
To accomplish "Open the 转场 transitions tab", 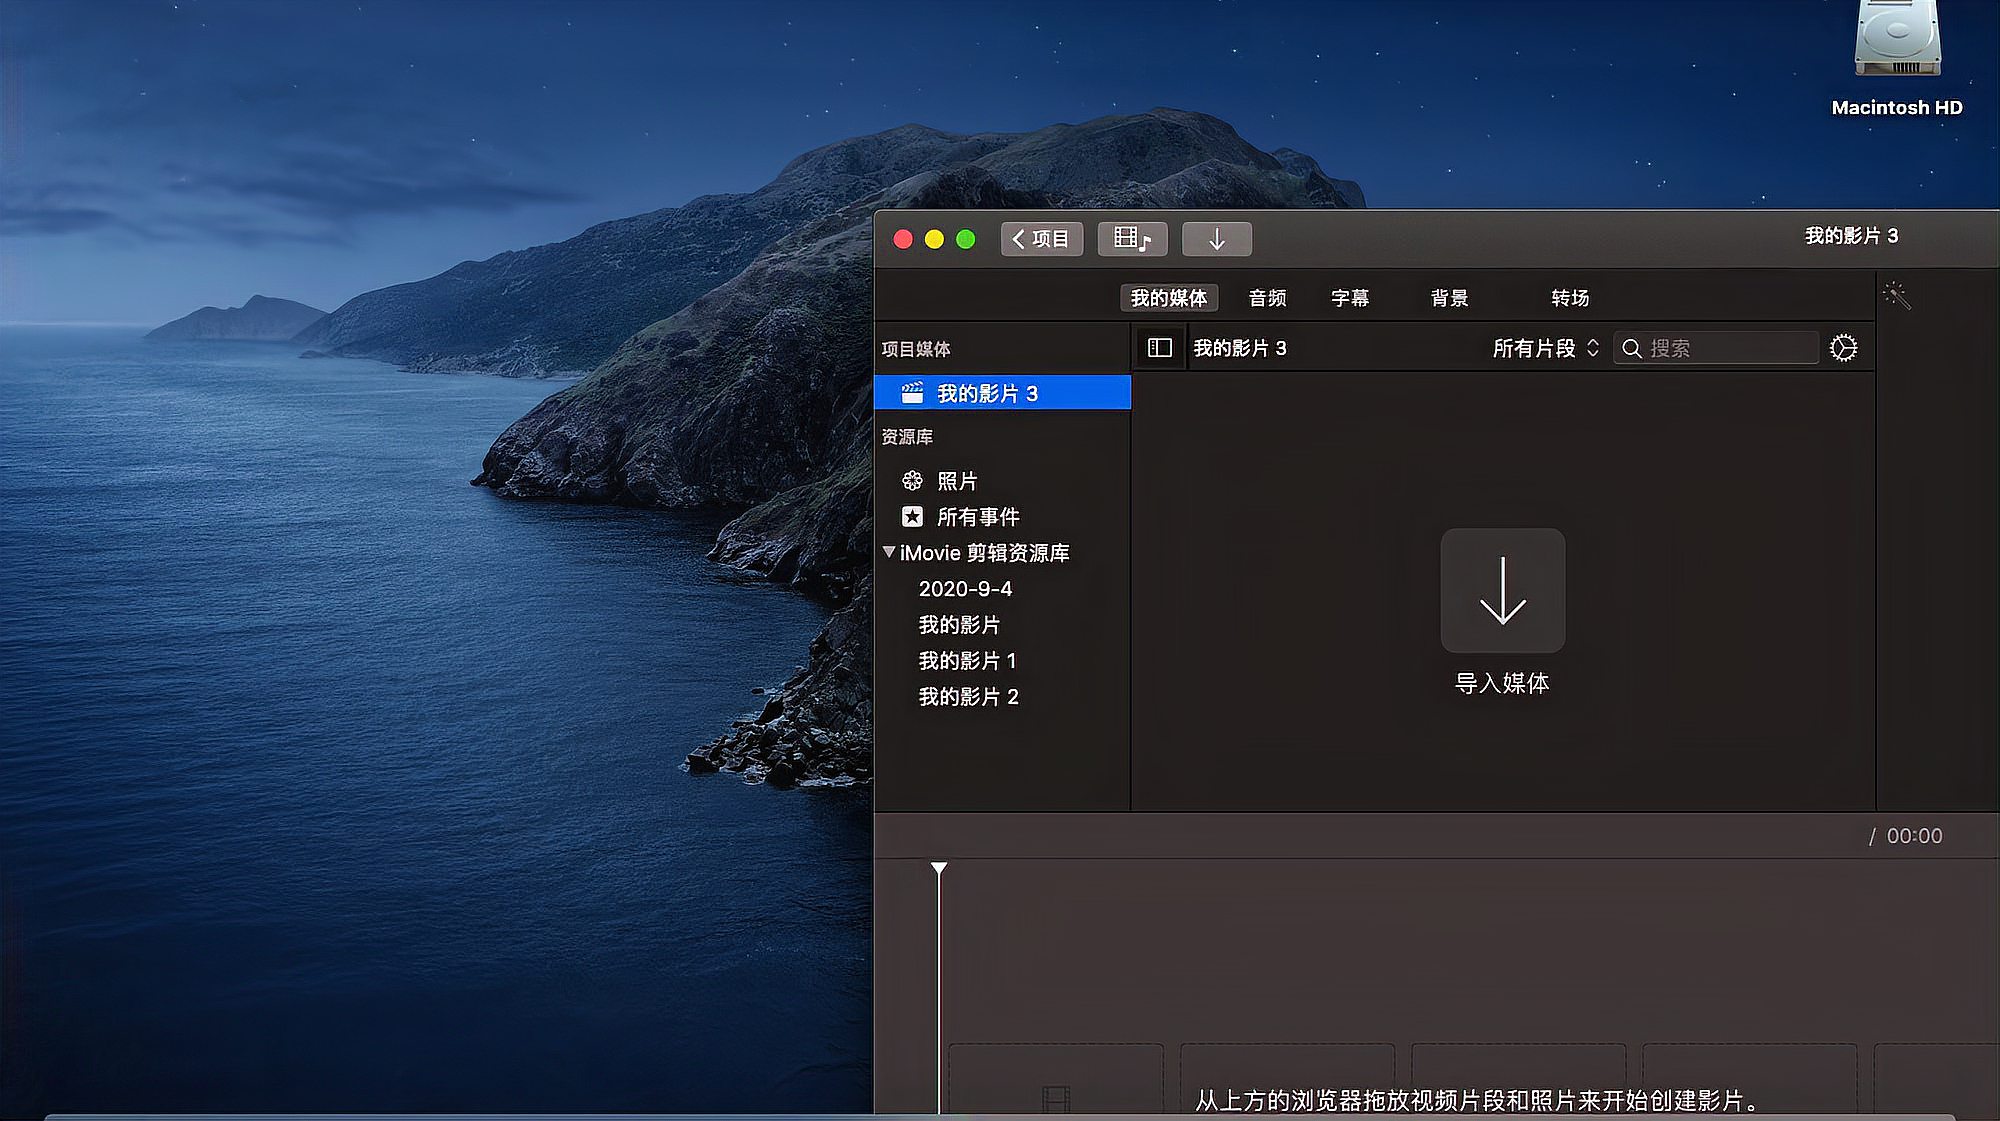I will click(1570, 298).
